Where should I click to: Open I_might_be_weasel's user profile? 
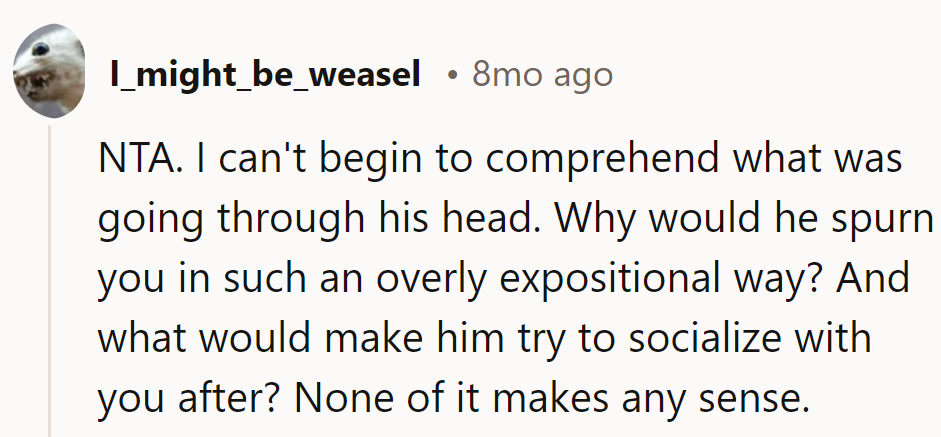pyautogui.click(x=264, y=74)
